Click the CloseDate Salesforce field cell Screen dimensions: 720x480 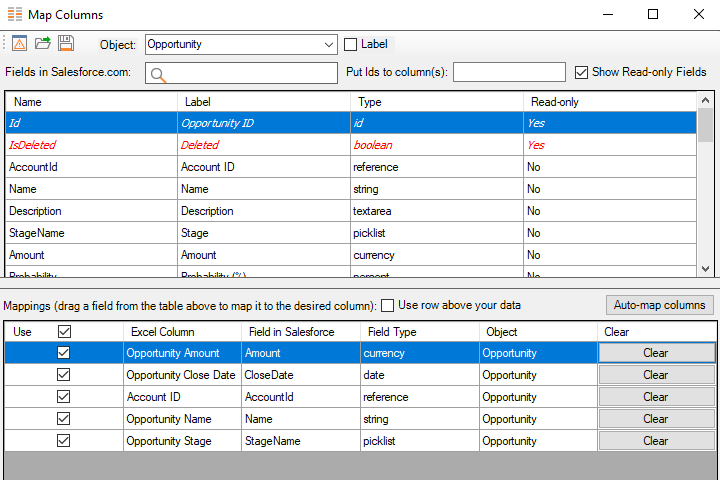[x=301, y=375]
